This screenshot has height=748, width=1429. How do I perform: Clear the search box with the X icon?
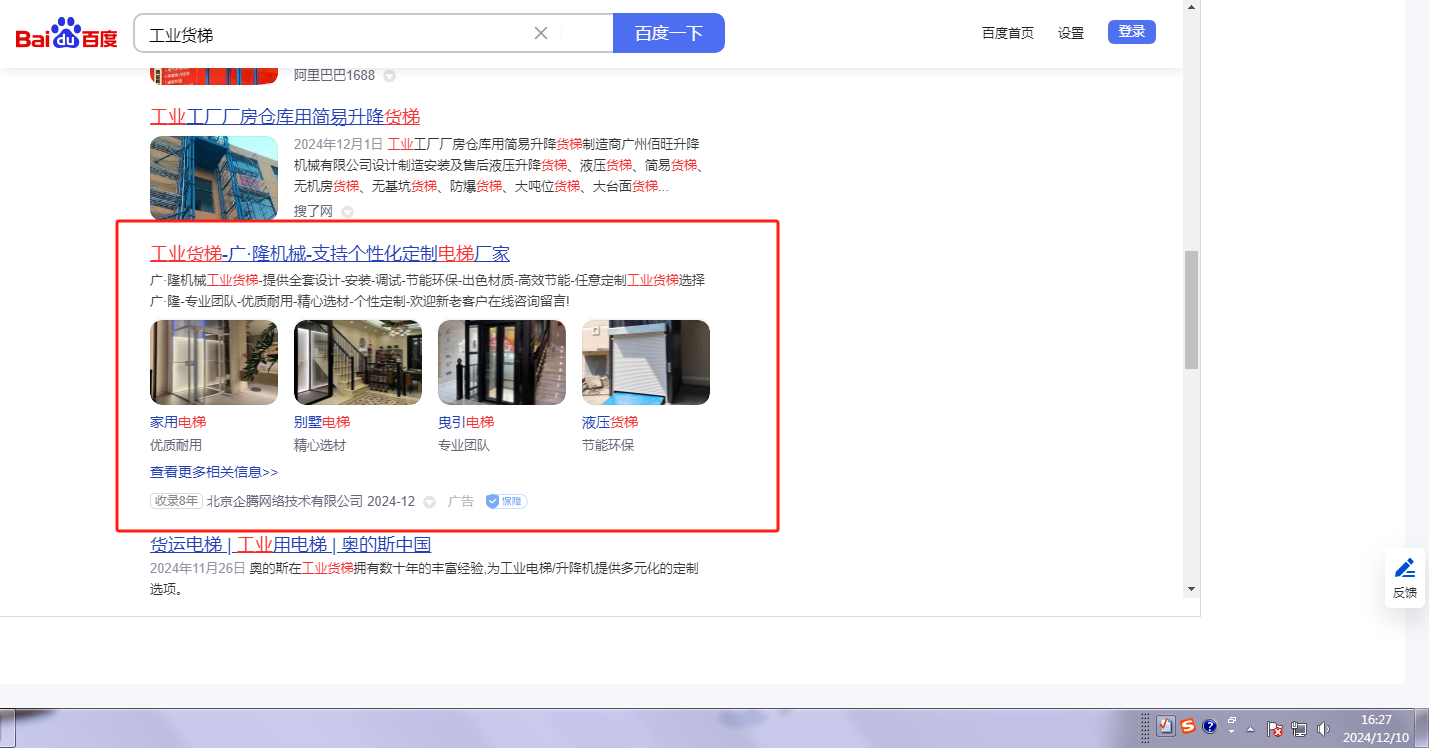tap(541, 33)
